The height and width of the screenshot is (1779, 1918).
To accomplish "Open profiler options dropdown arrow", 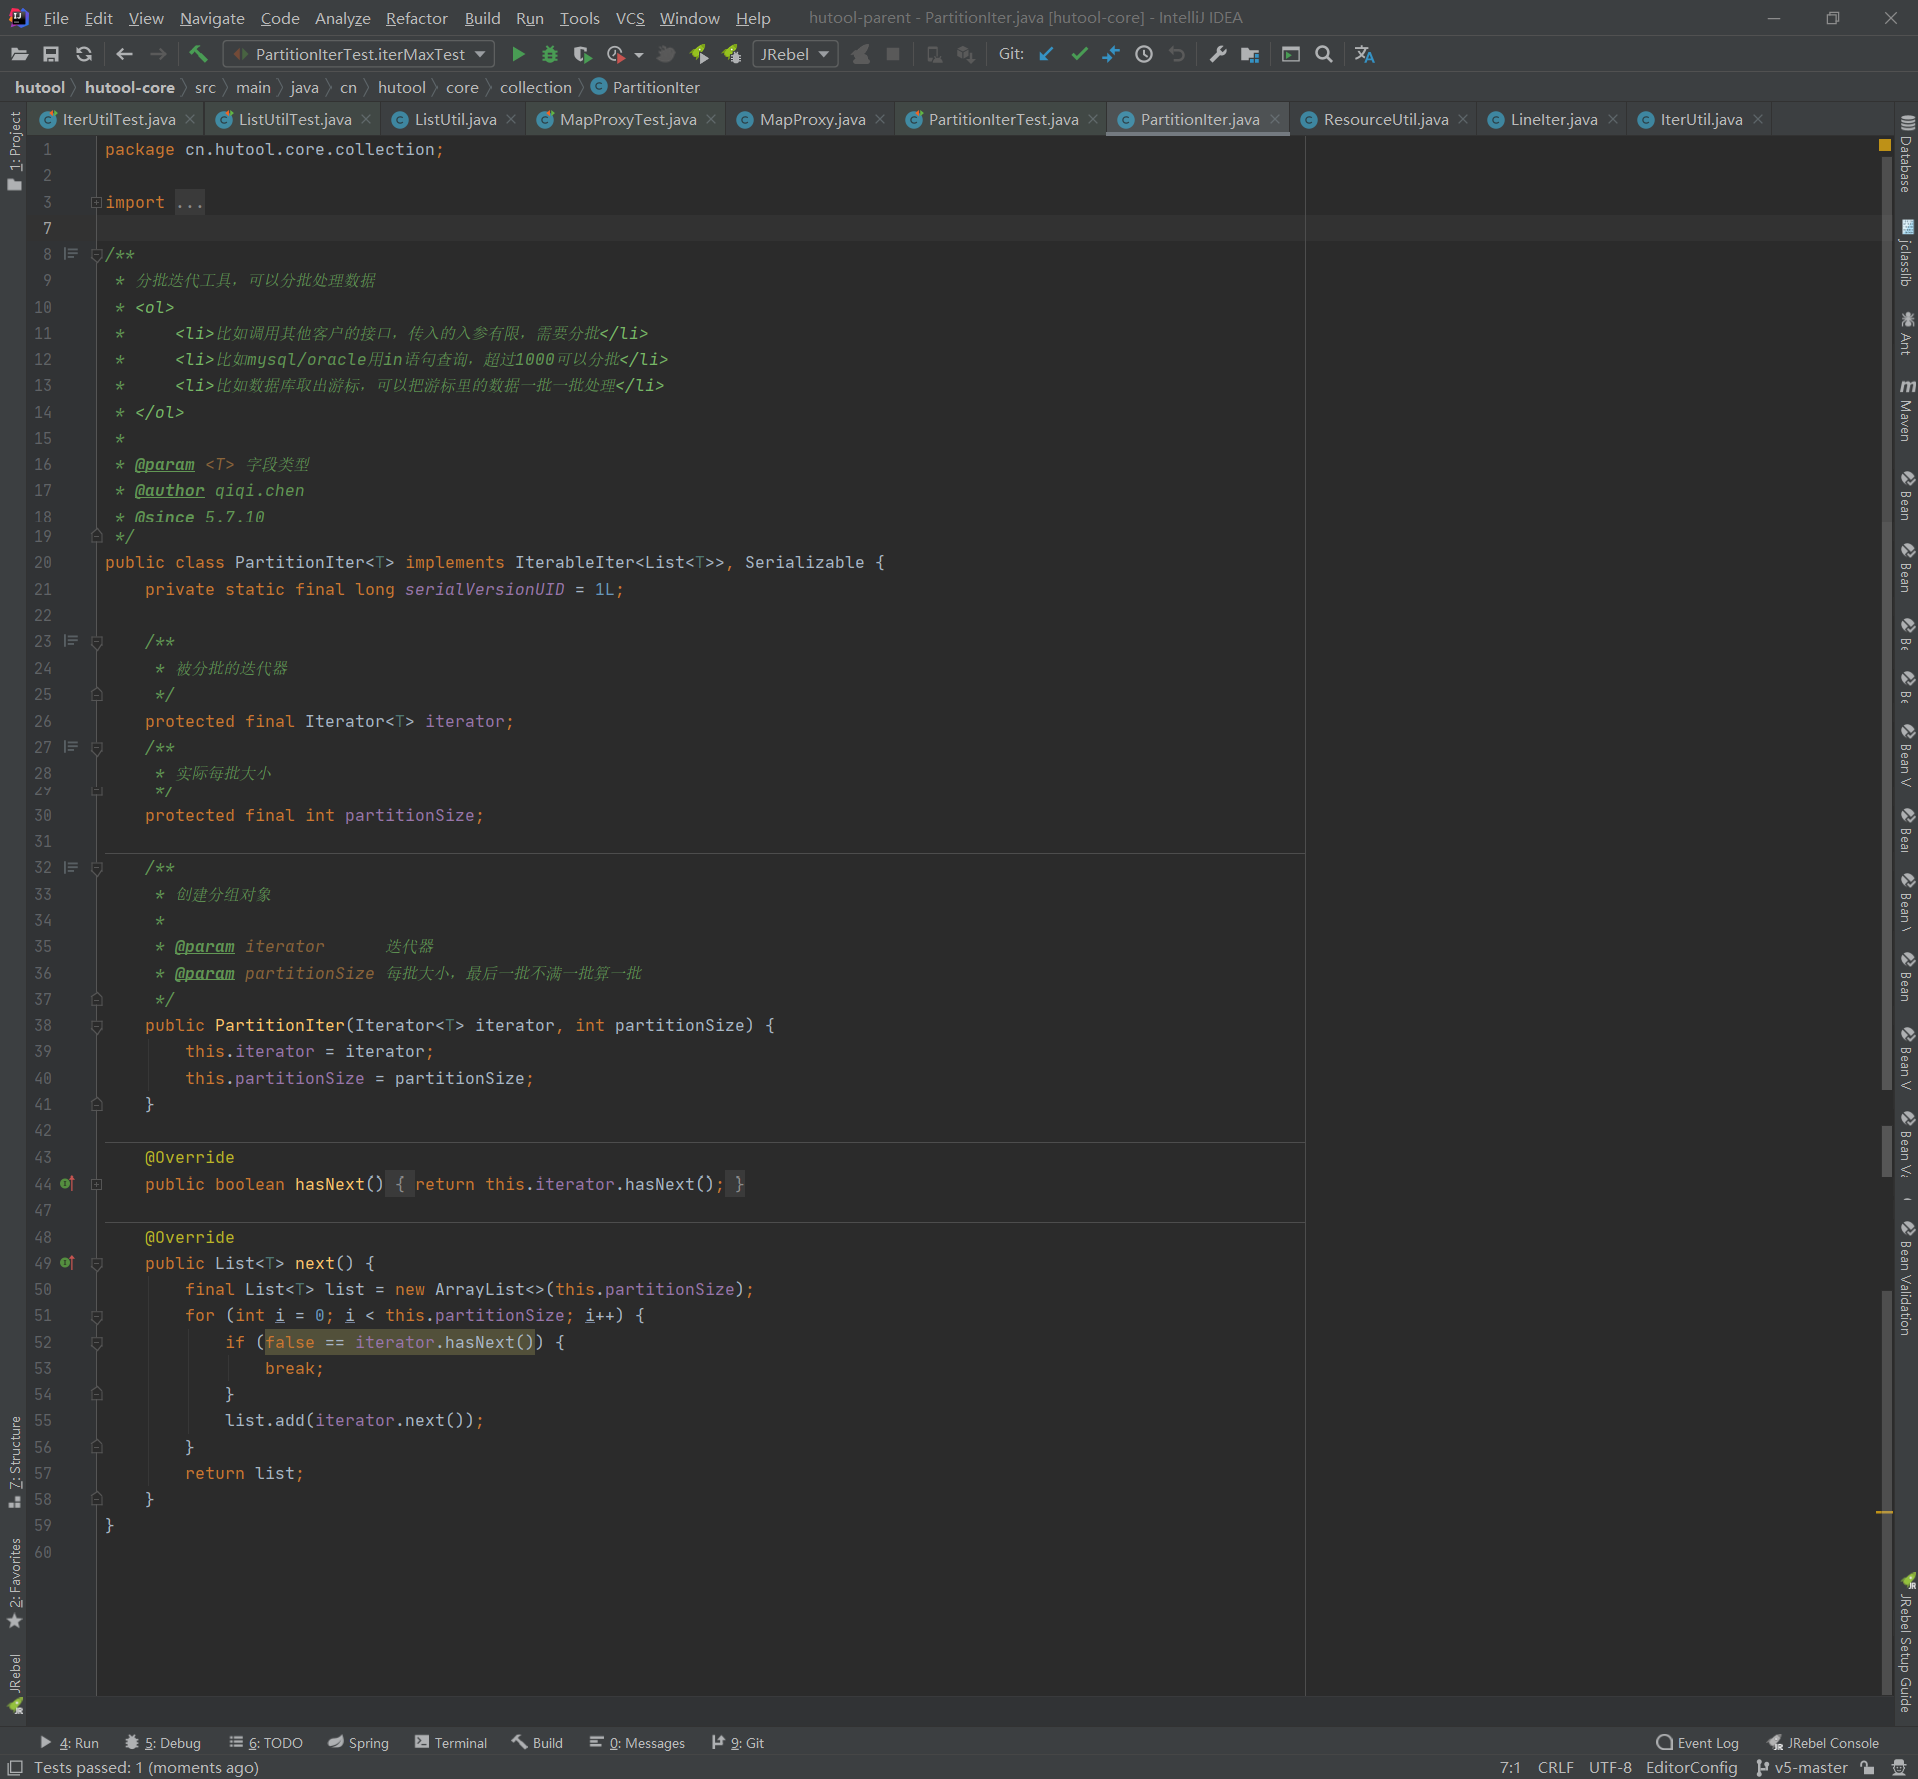I will click(x=639, y=54).
